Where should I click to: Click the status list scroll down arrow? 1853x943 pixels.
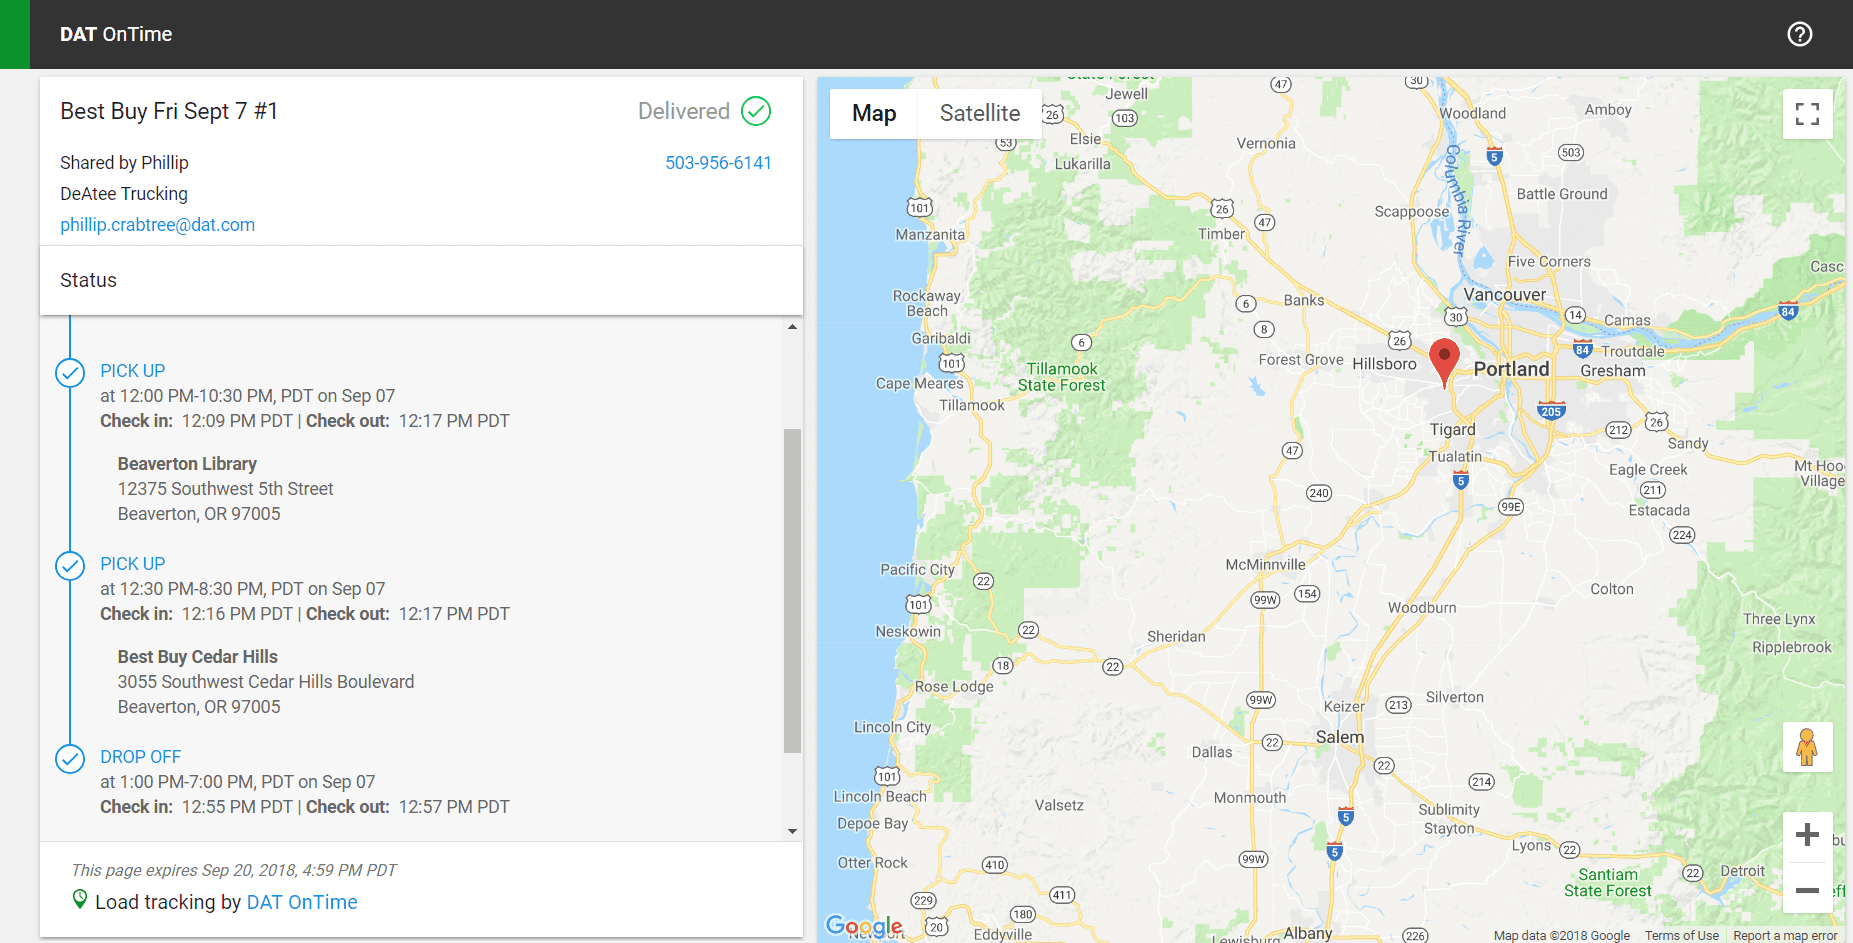pos(792,831)
